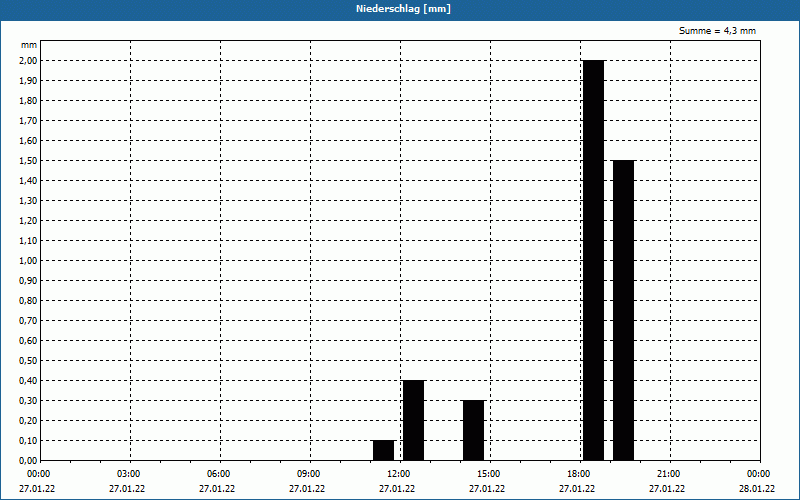Click the 27.01.22 date under 12:00
800x500 pixels.
pos(396,489)
